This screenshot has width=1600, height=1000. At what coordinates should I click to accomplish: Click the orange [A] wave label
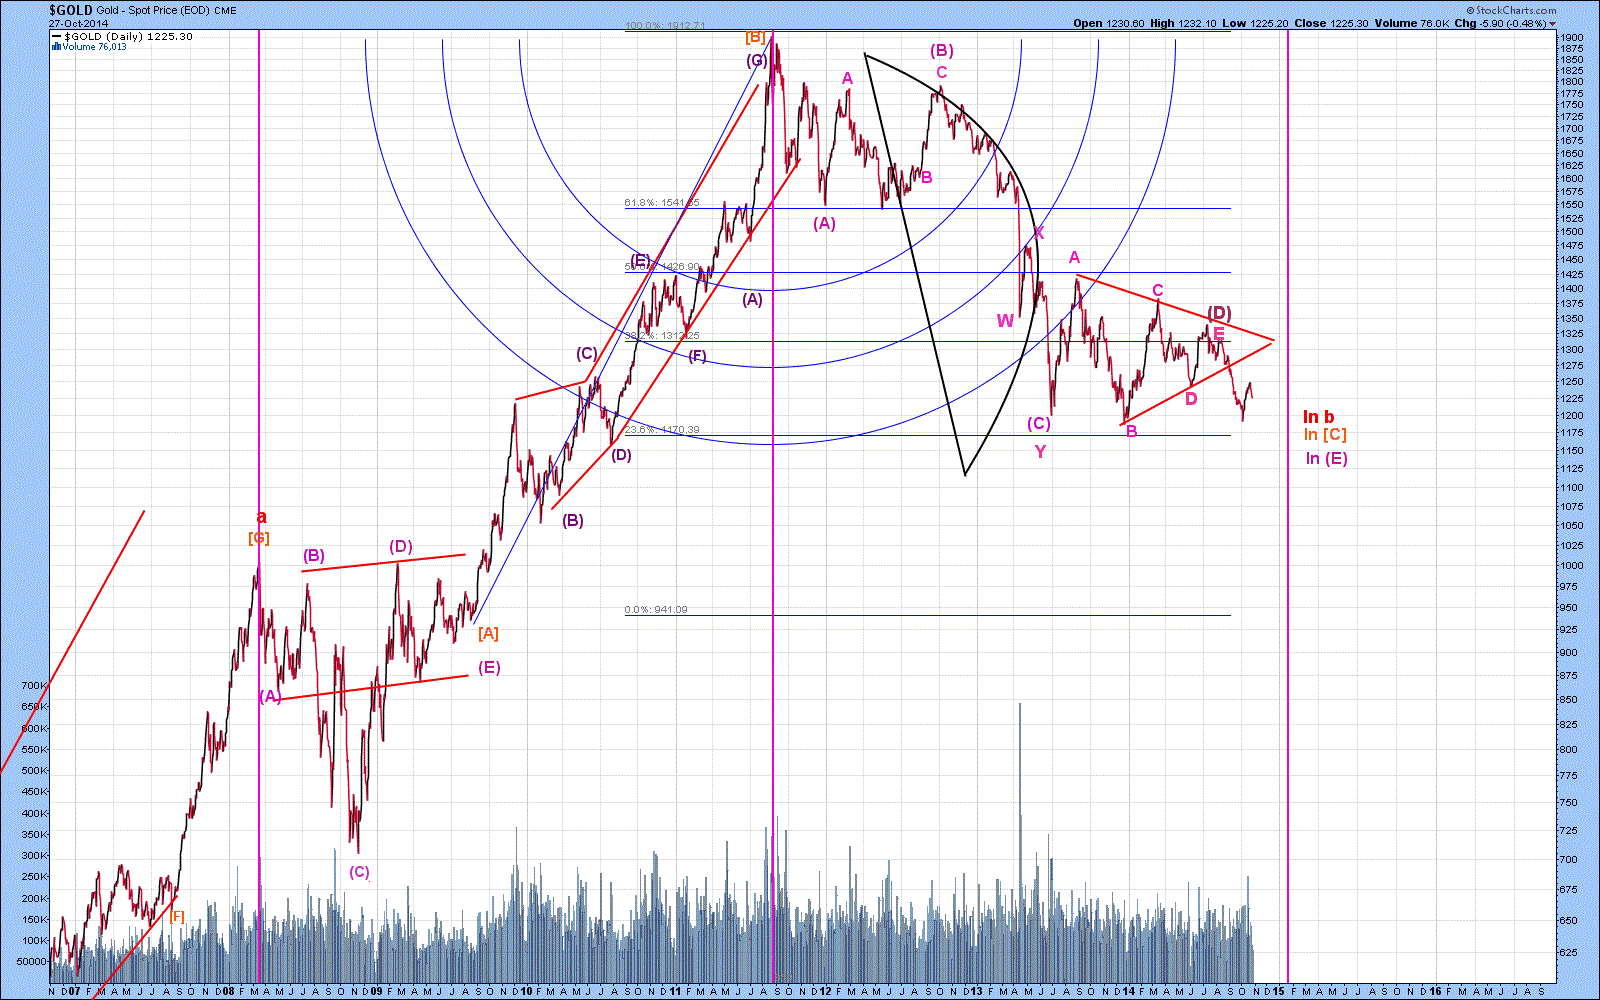pos(488,633)
